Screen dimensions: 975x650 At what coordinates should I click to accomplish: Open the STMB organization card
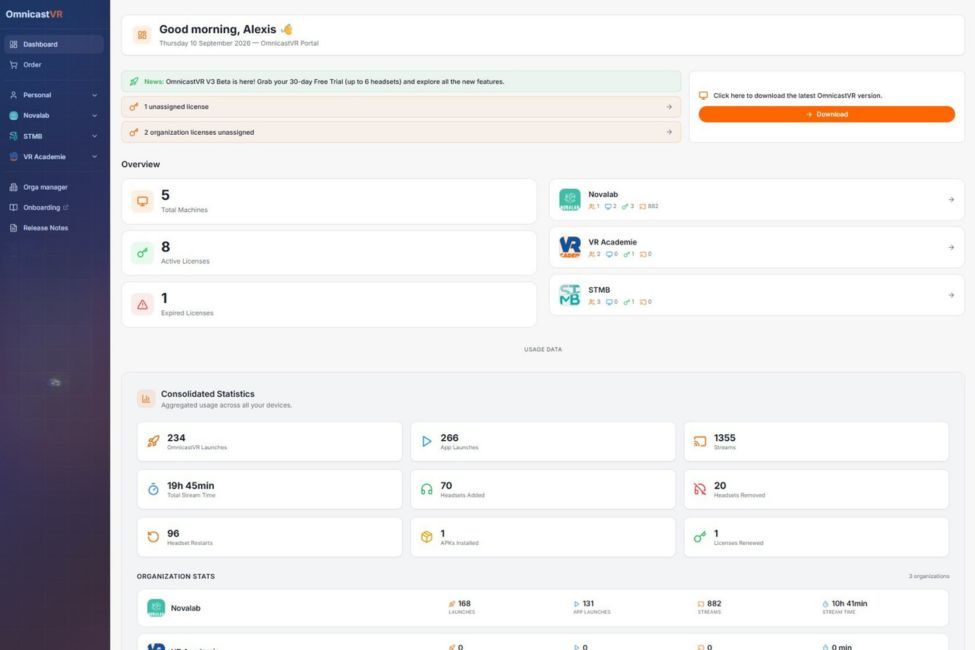point(757,295)
